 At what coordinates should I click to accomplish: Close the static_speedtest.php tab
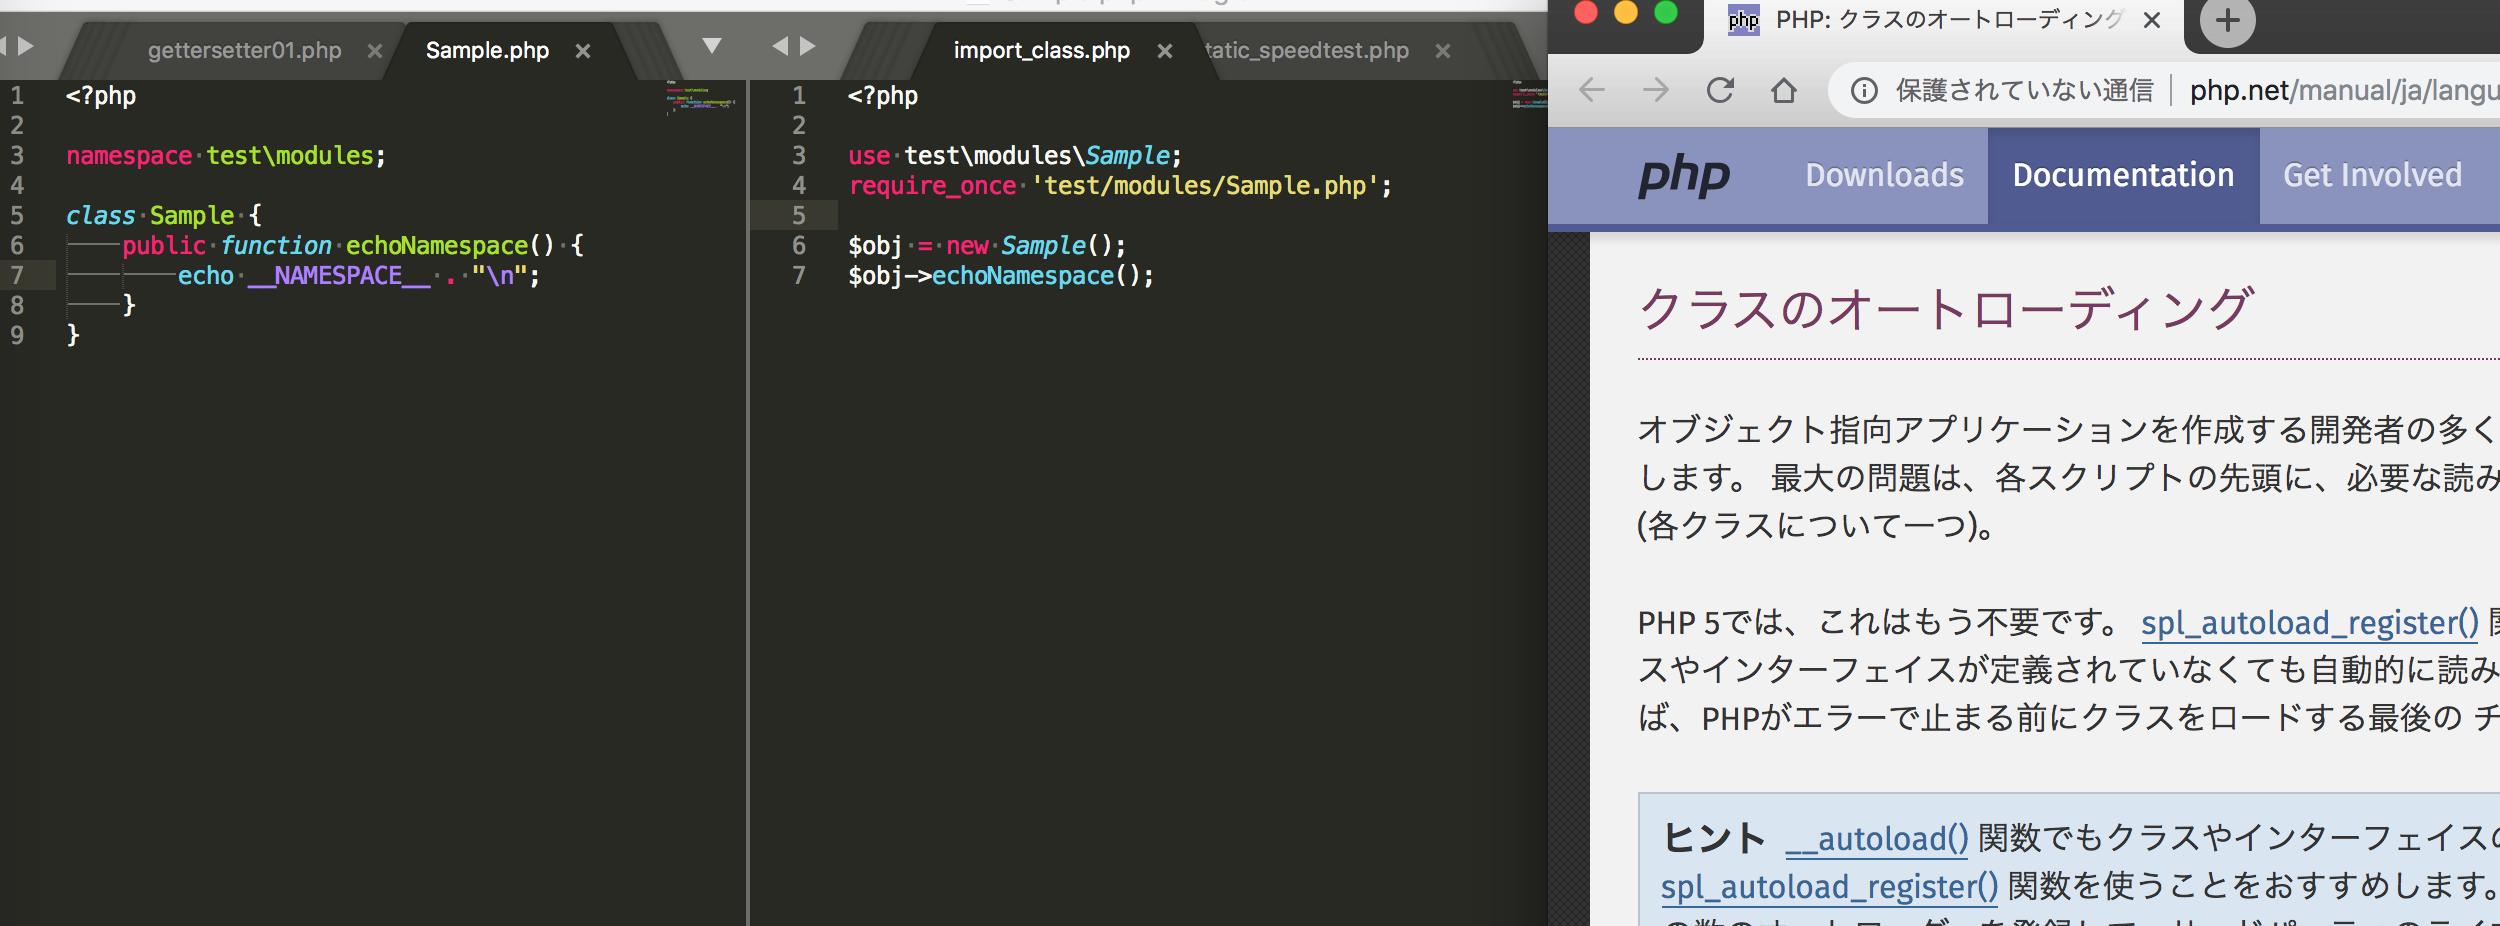click(1443, 51)
